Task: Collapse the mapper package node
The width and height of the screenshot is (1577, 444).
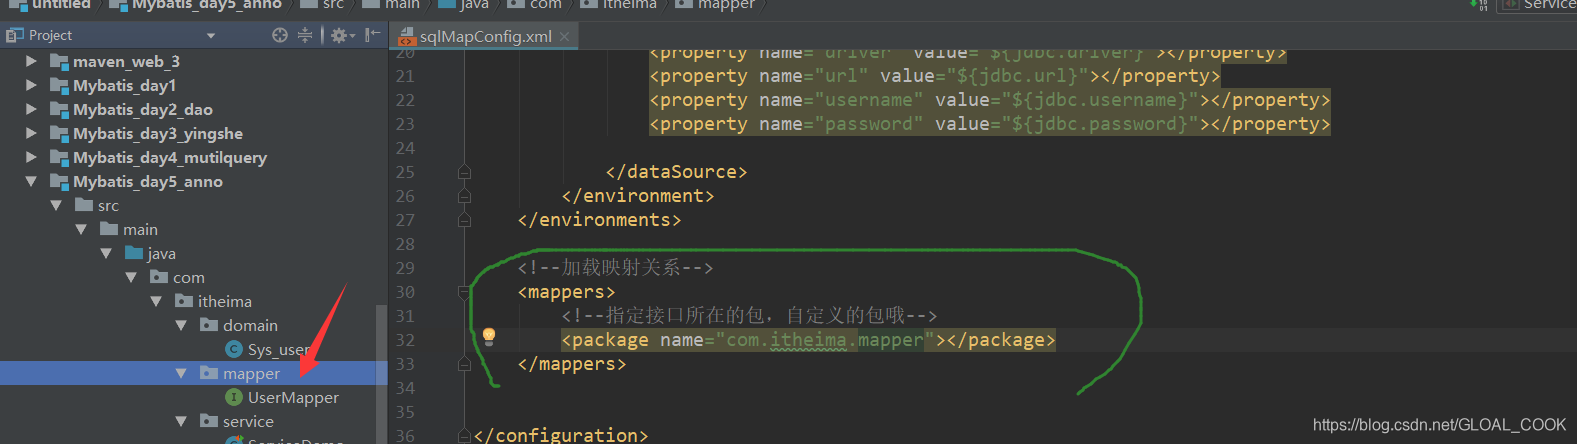Action: click(181, 373)
